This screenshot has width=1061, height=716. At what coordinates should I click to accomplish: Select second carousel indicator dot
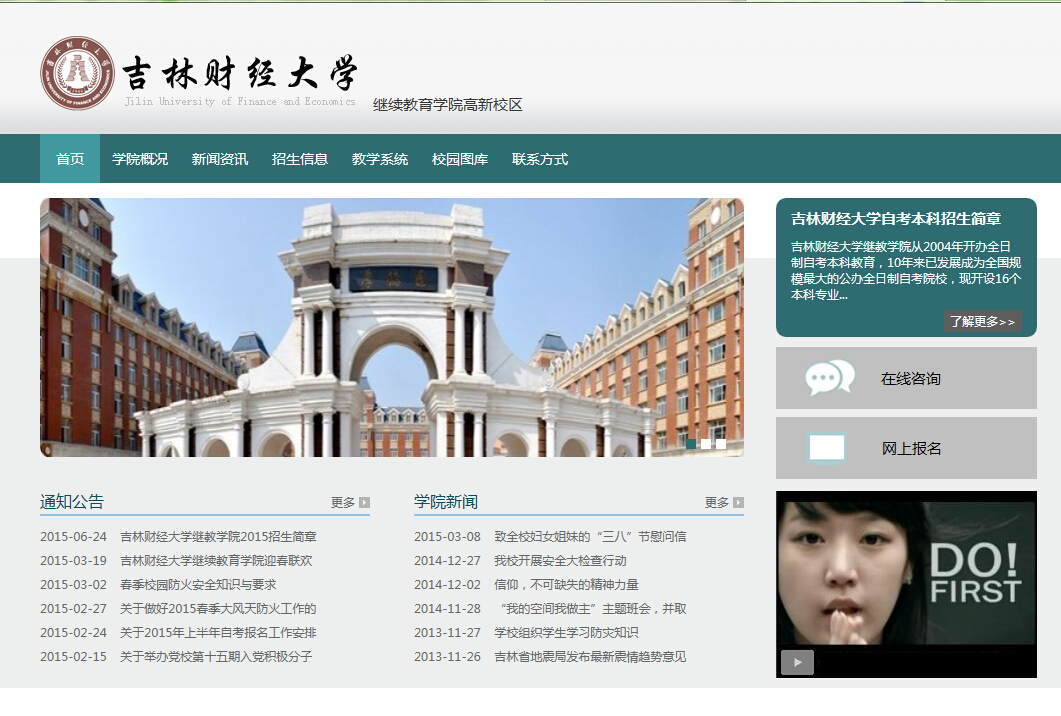tap(706, 444)
